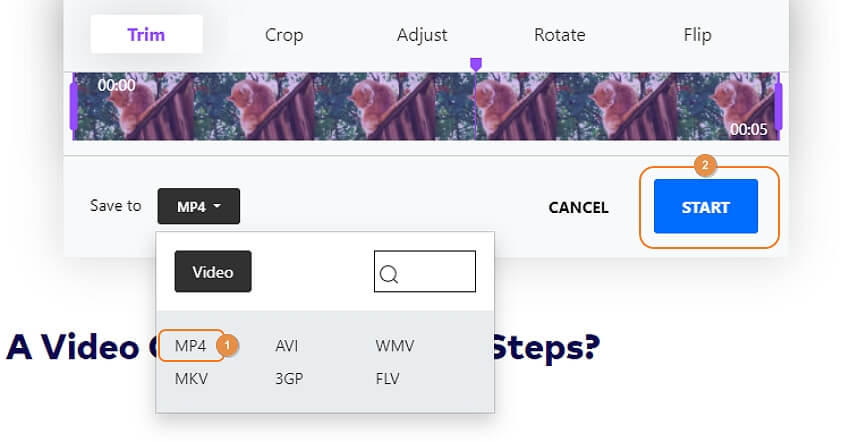Image resolution: width=850 pixels, height=442 pixels.
Task: Click the magnifier search icon
Action: pos(389,274)
